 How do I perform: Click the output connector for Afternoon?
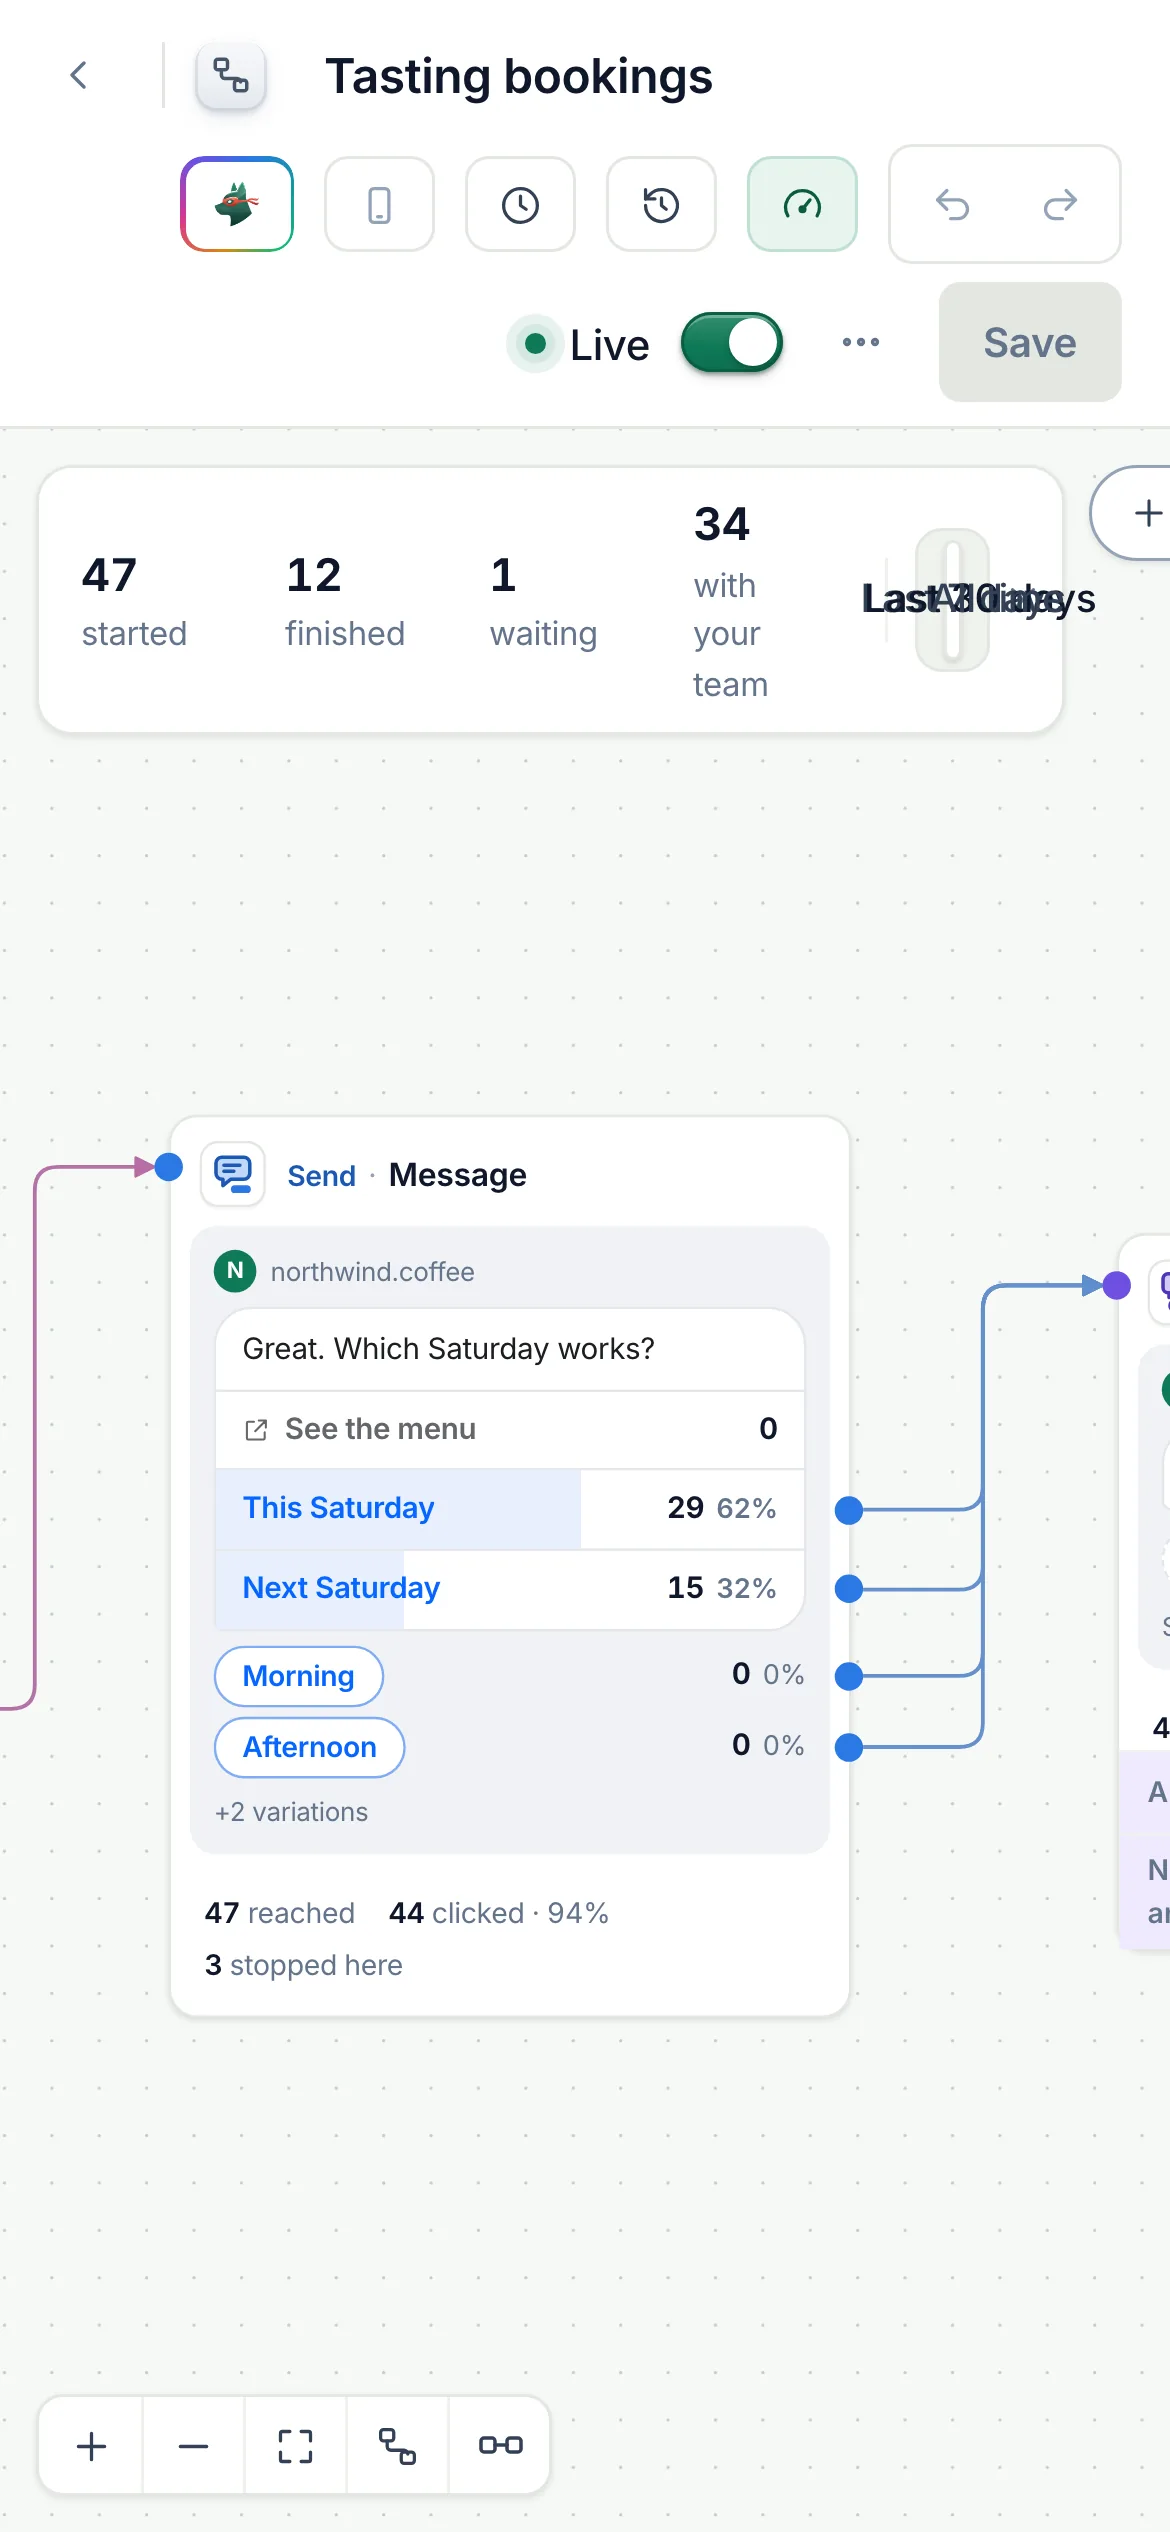(x=849, y=1747)
